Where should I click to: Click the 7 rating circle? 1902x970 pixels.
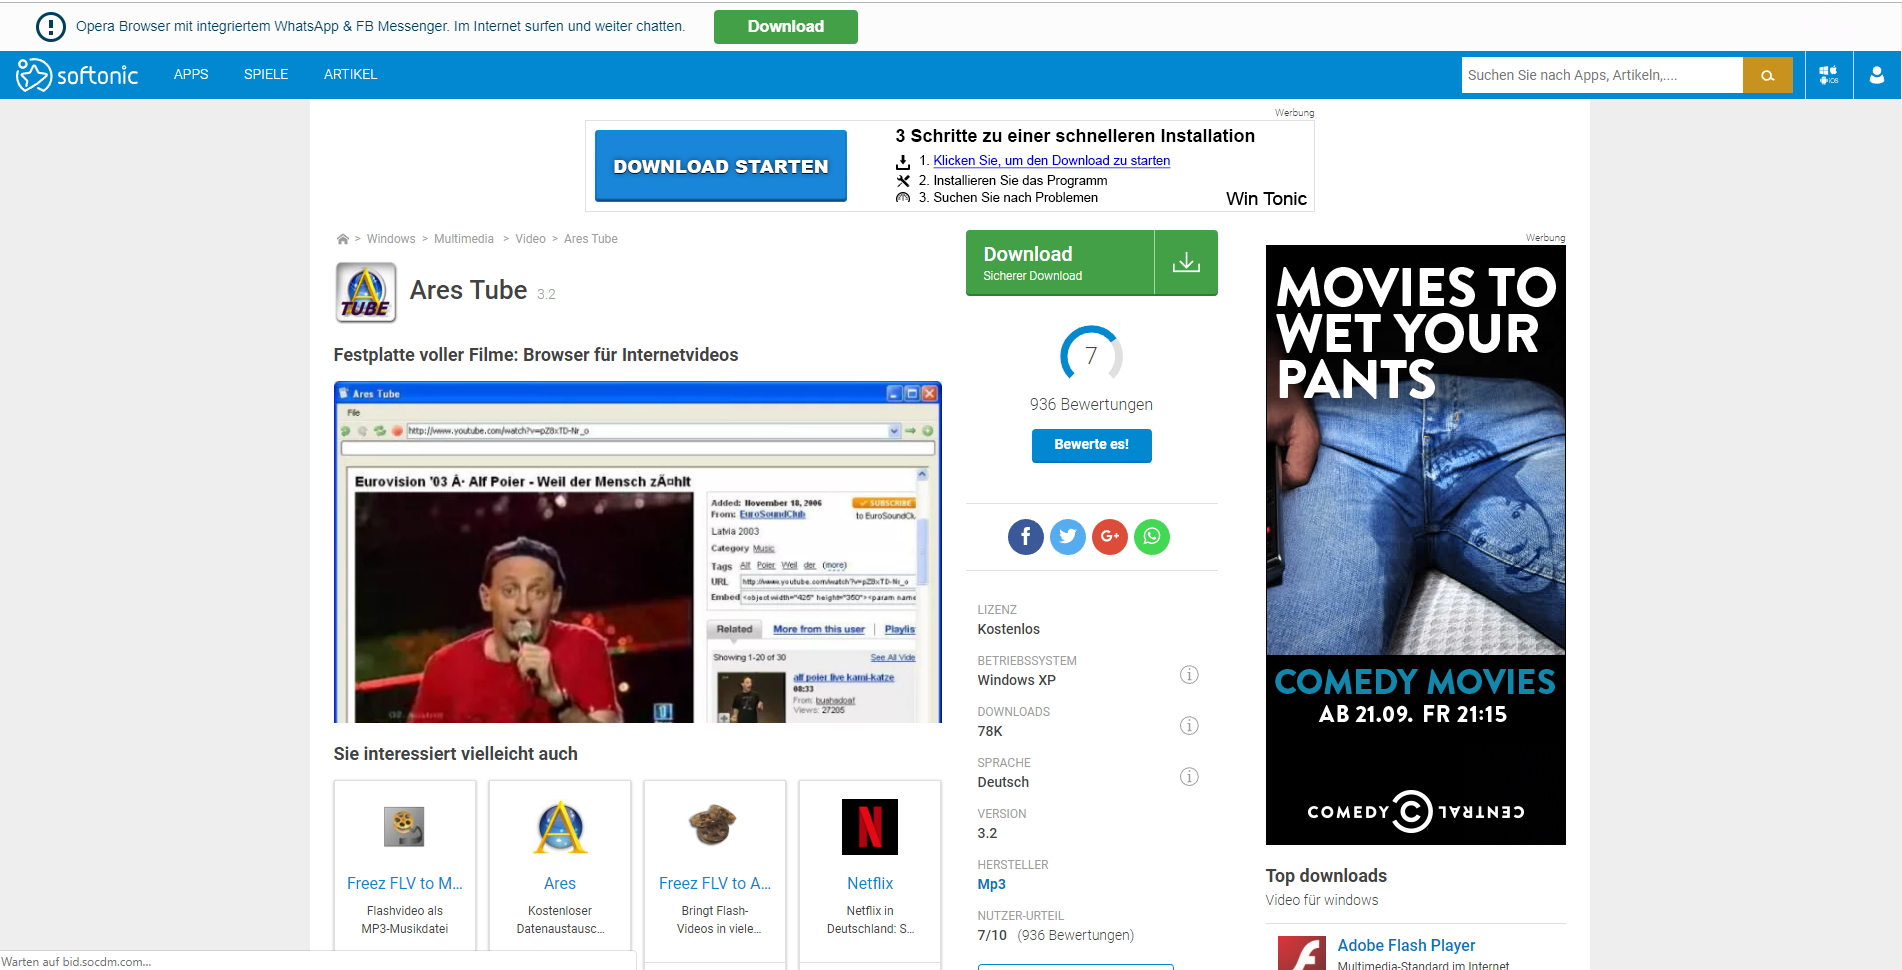[x=1091, y=355]
